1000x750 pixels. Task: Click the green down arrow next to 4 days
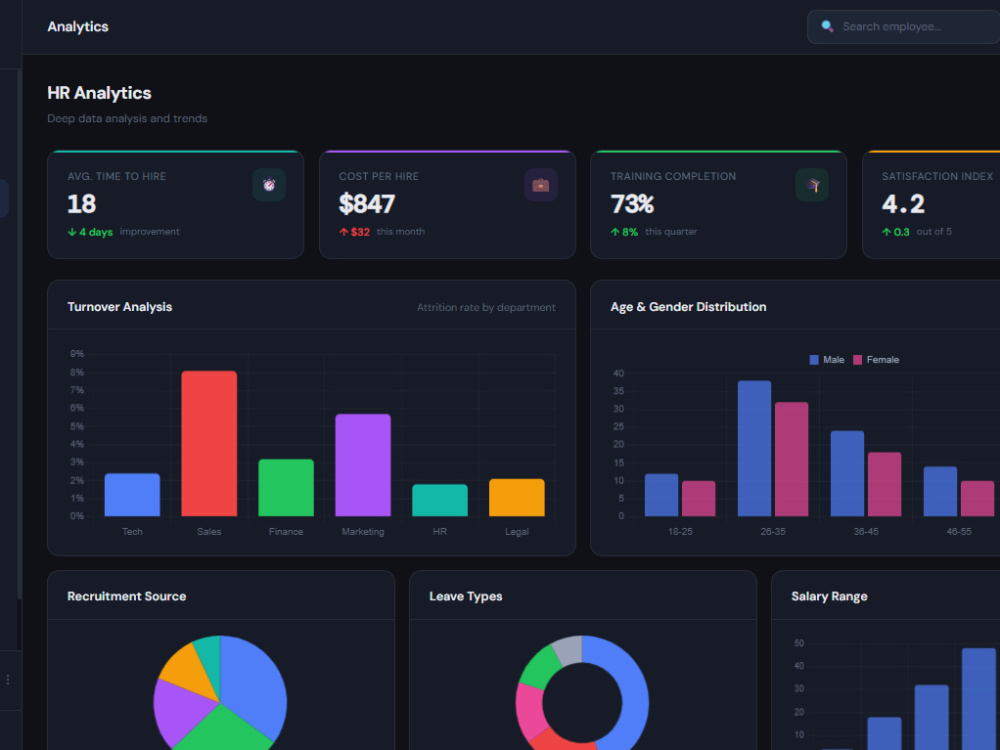(x=72, y=232)
